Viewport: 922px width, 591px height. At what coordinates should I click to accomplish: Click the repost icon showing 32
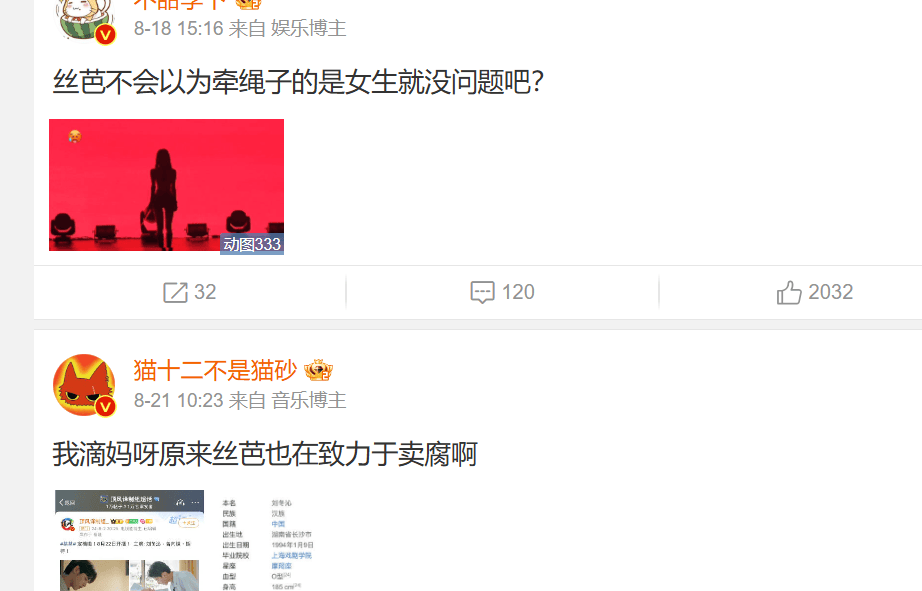point(175,292)
